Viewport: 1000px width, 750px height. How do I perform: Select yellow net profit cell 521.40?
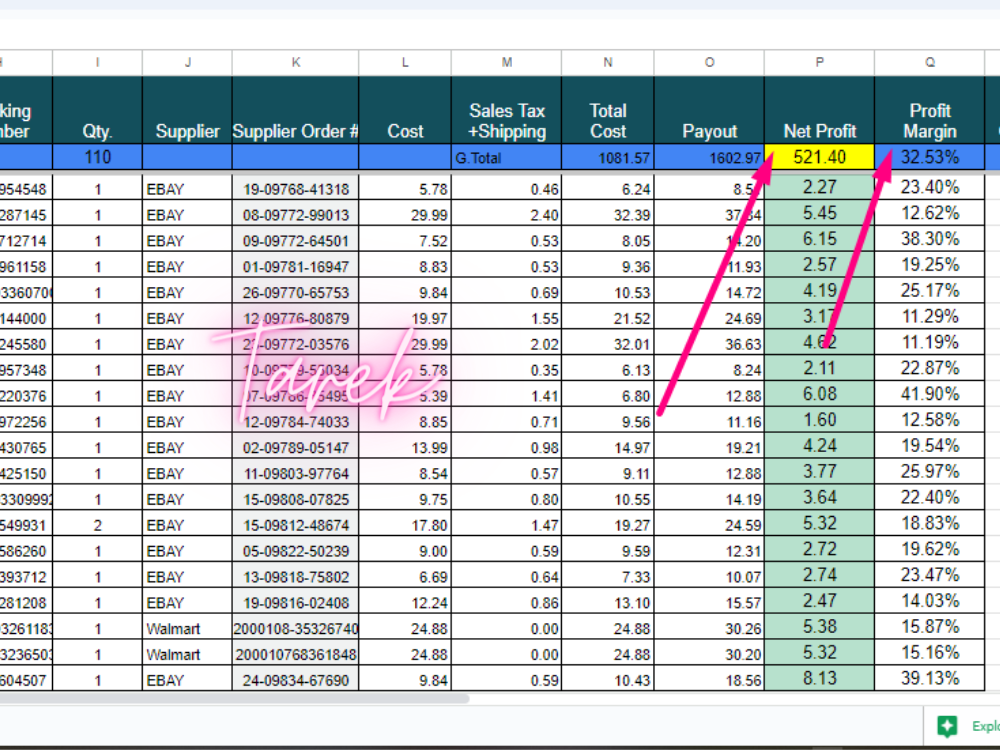click(x=820, y=158)
